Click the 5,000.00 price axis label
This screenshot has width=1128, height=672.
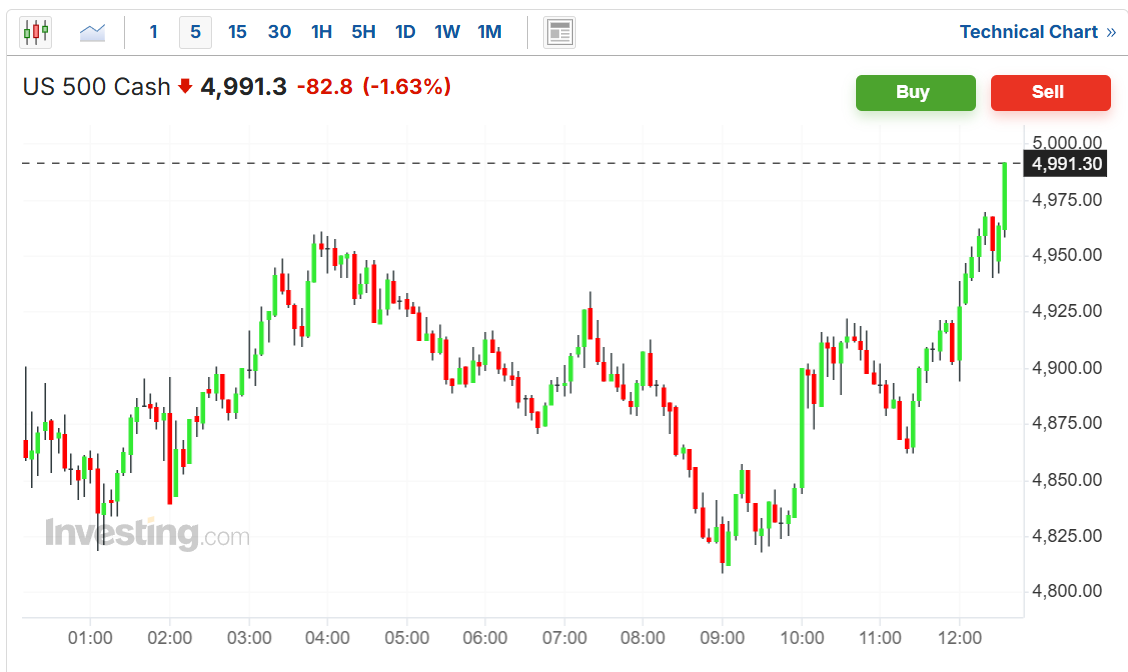(1067, 142)
